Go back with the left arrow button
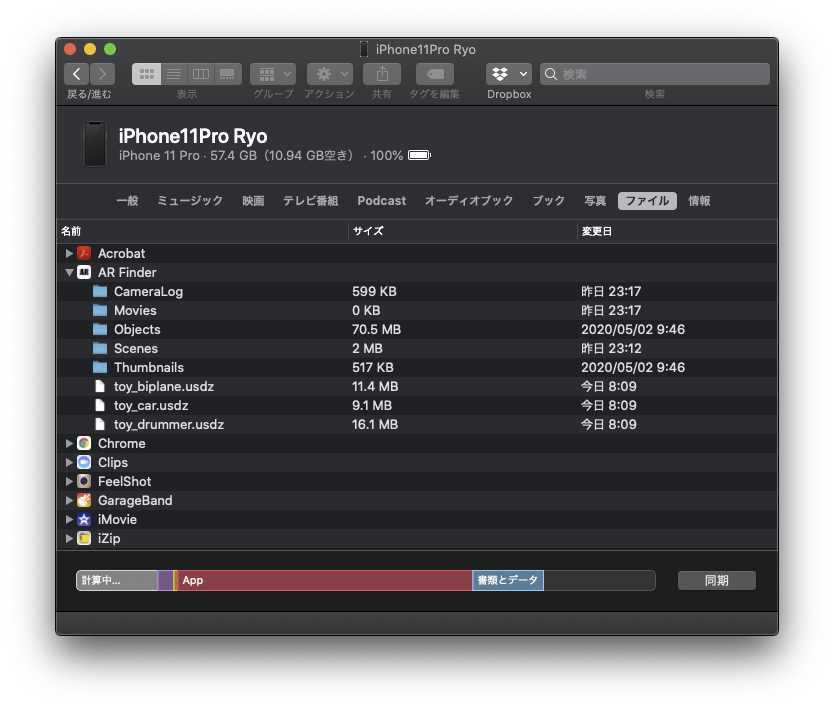Viewport: 834px width, 709px height. [x=76, y=74]
